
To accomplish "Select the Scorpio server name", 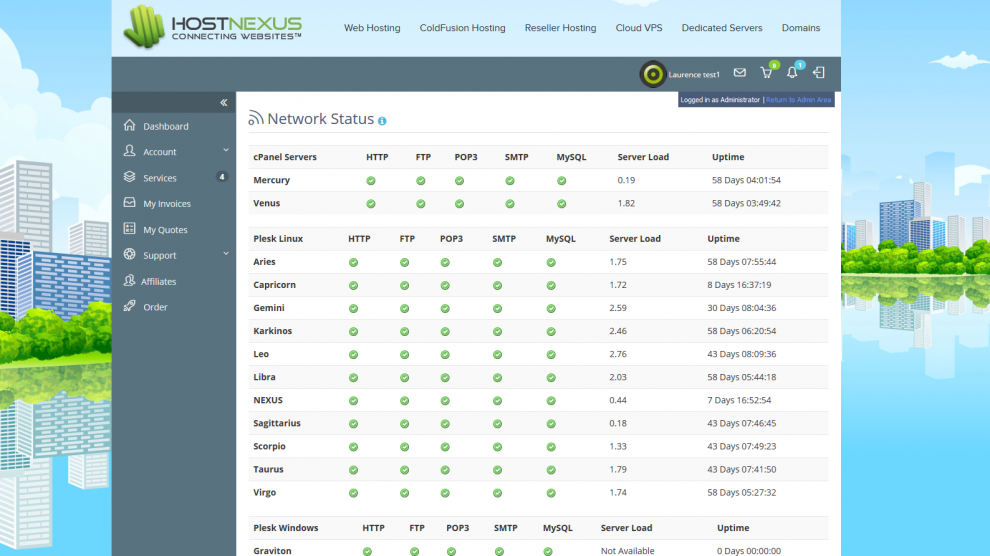I will [x=270, y=446].
